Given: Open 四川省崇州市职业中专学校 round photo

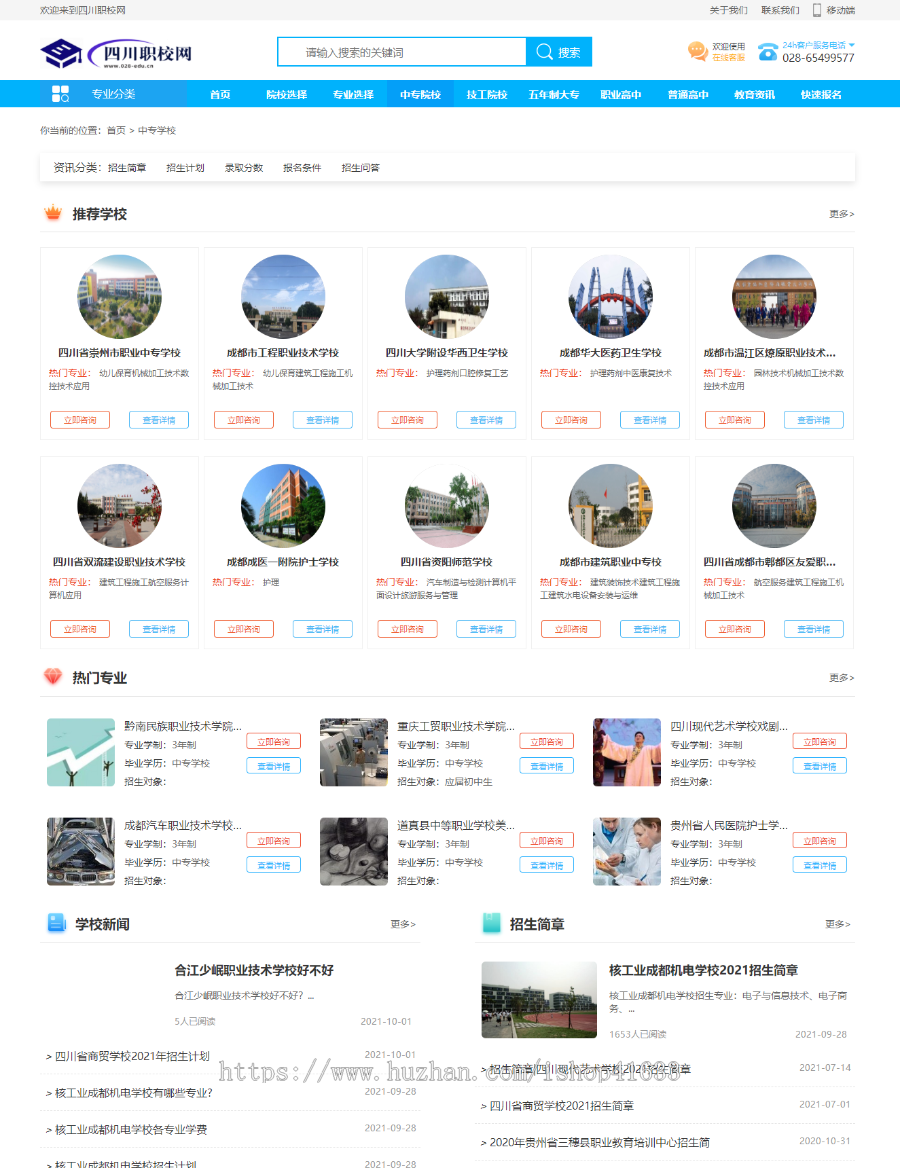Looking at the screenshot, I should [119, 296].
